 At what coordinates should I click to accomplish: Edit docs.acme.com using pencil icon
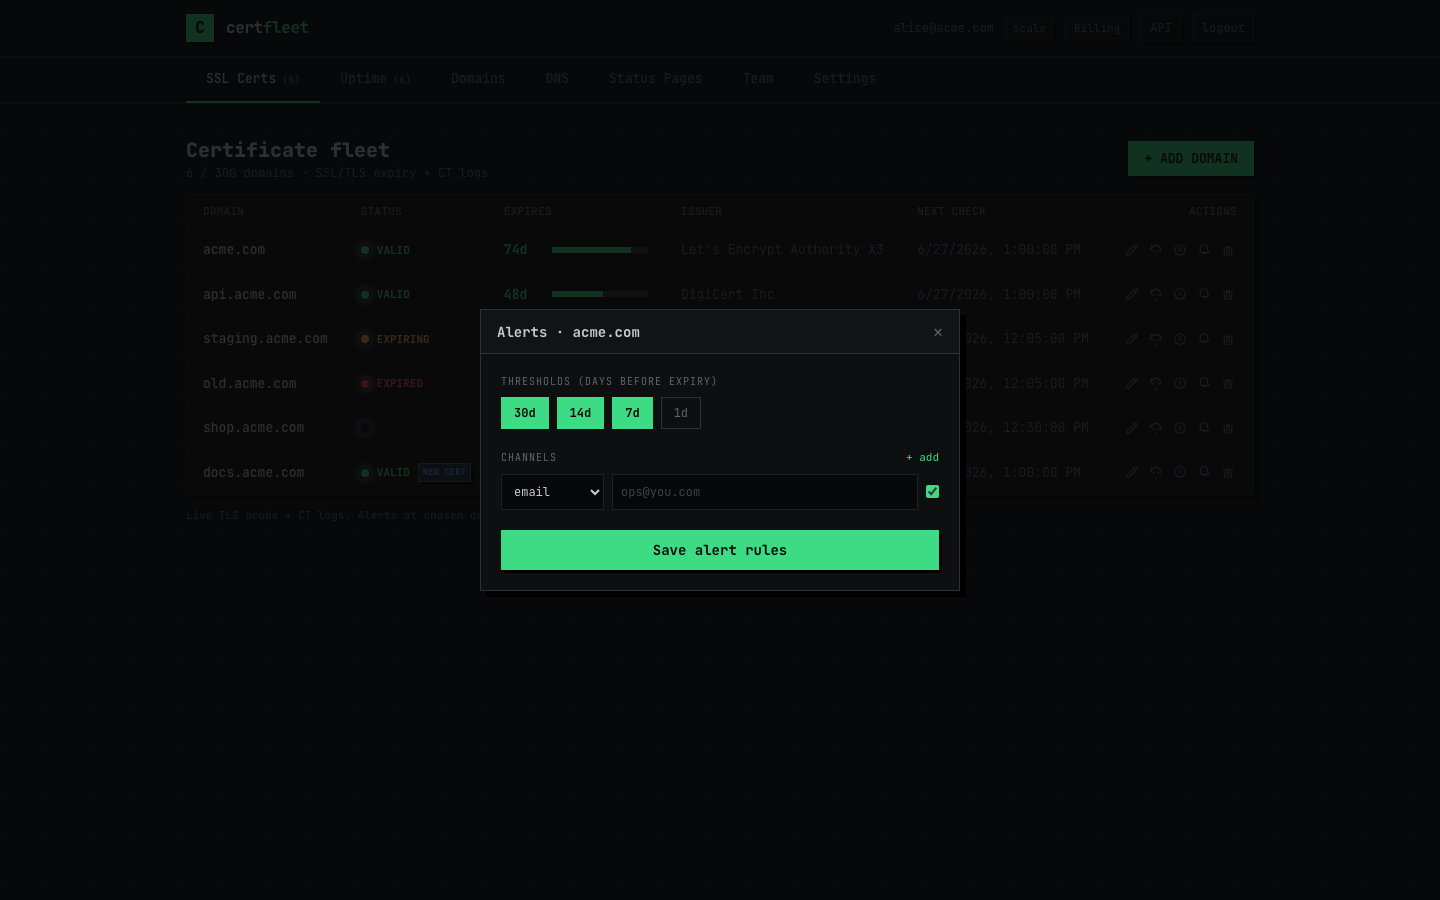1131,472
